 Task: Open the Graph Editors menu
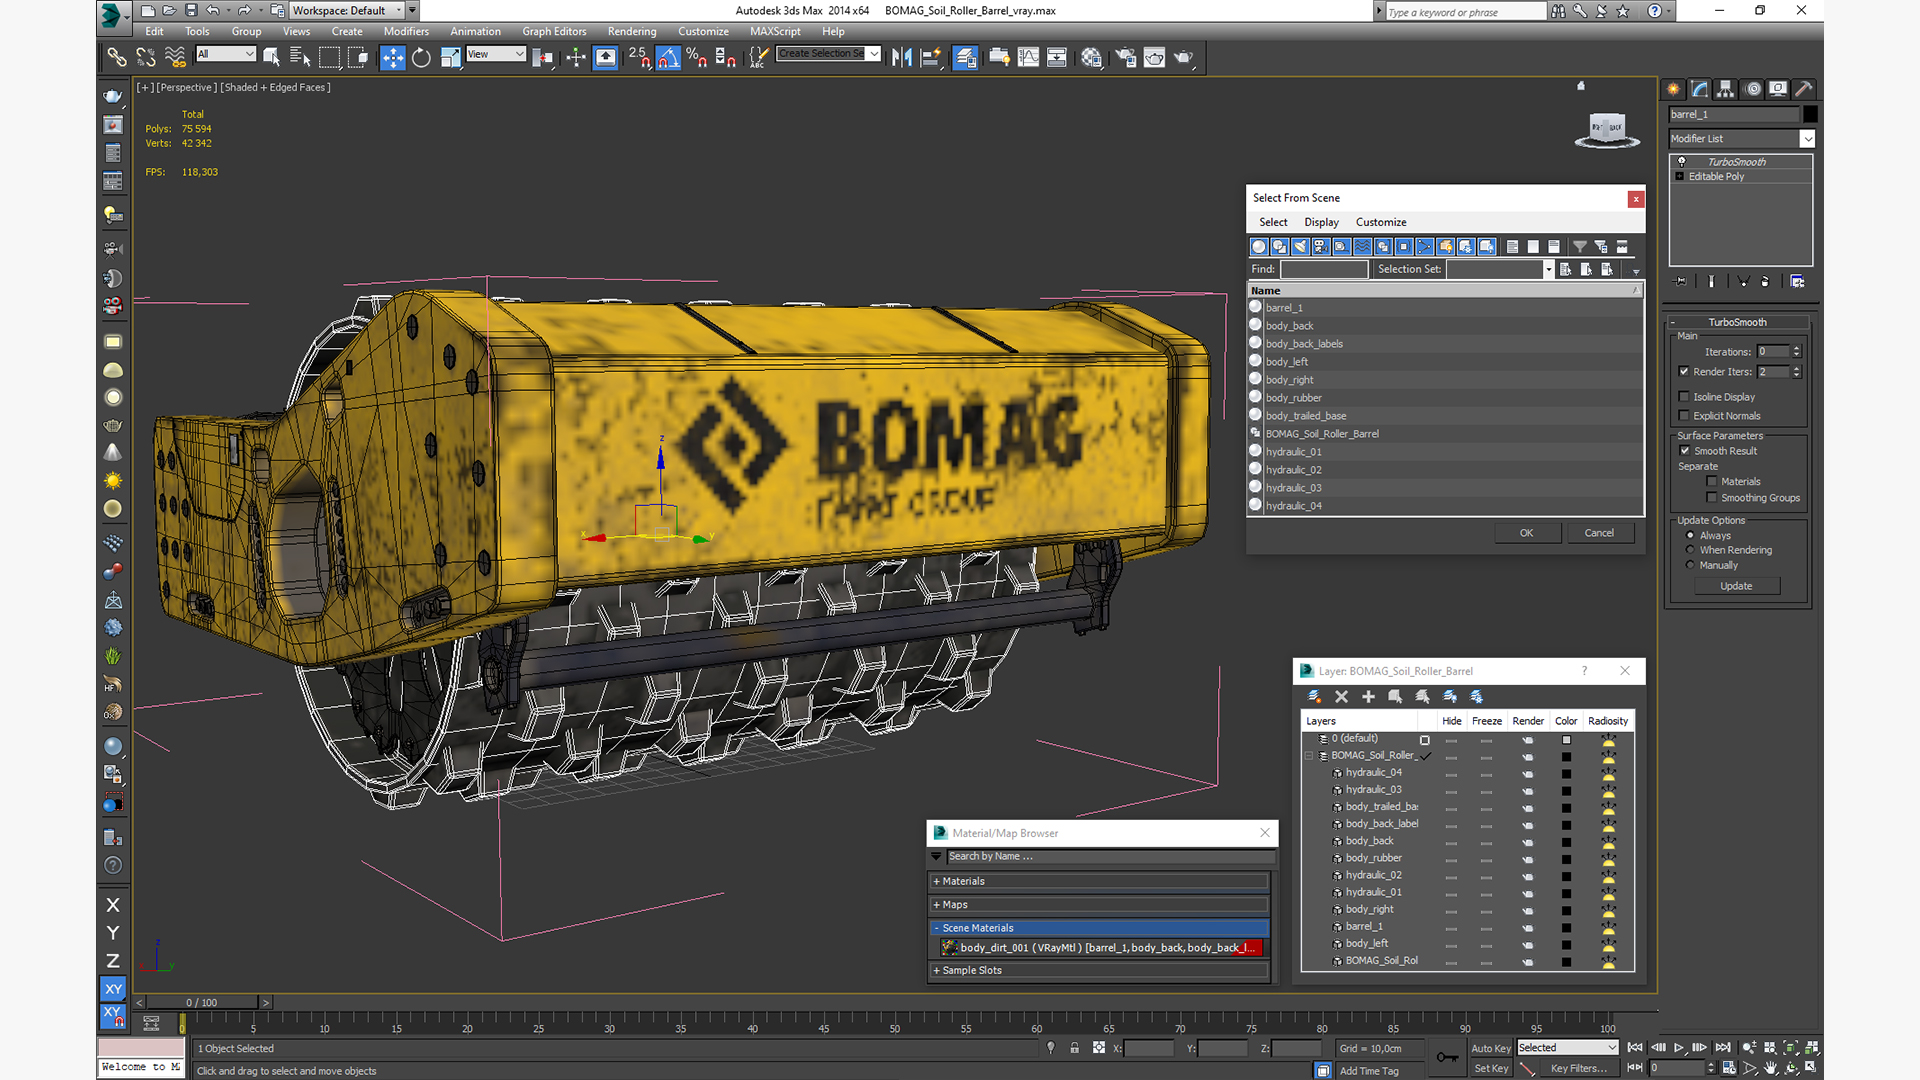click(x=554, y=32)
